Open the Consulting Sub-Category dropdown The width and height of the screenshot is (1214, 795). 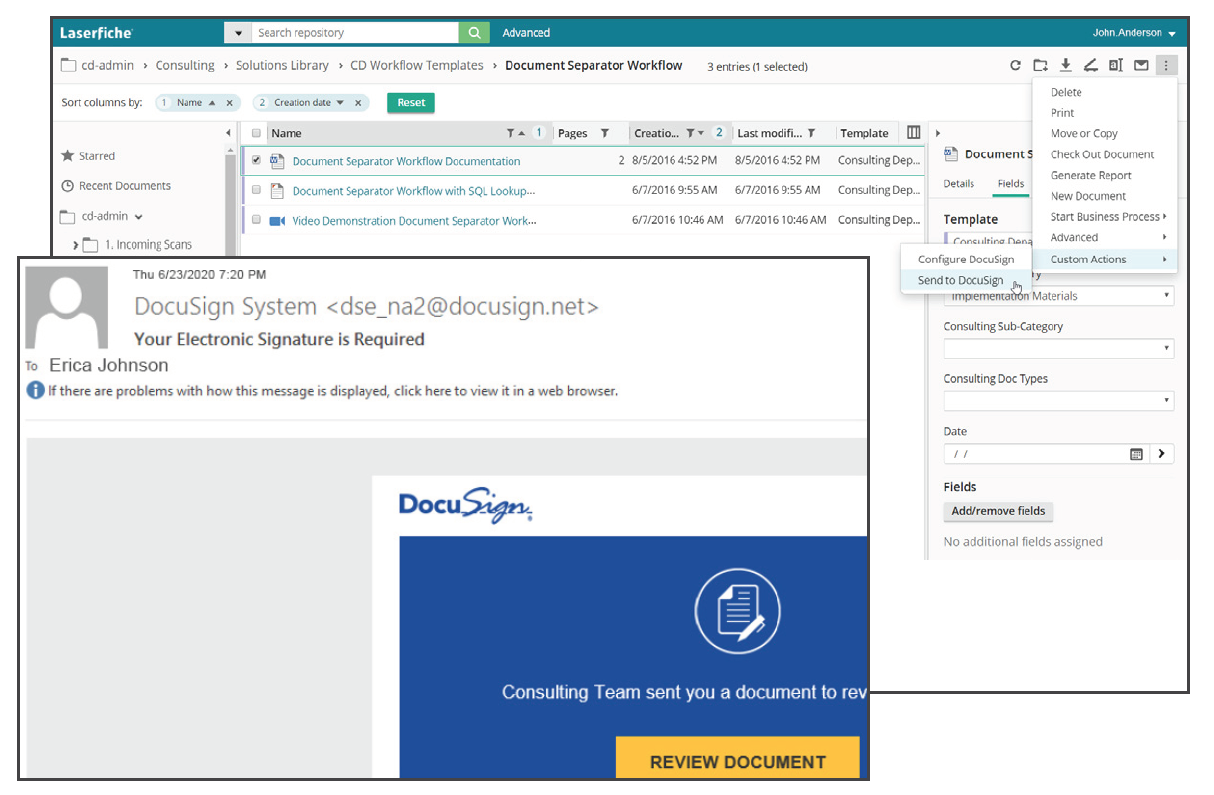(x=1059, y=348)
